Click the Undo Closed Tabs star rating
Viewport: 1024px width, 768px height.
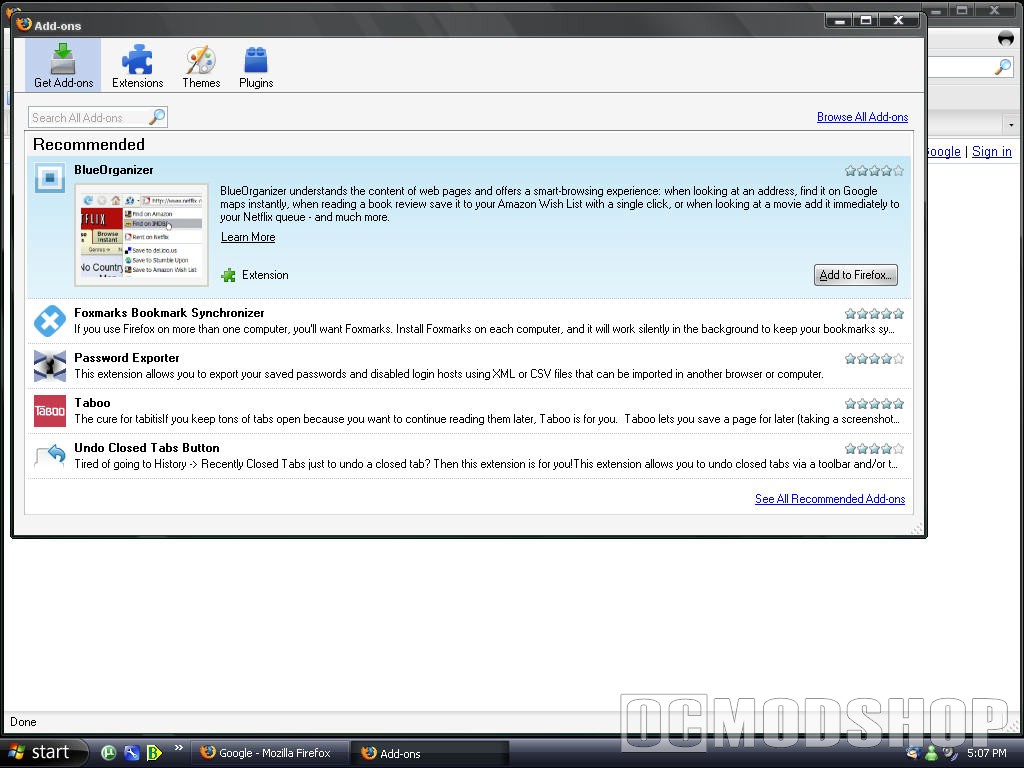pos(874,449)
